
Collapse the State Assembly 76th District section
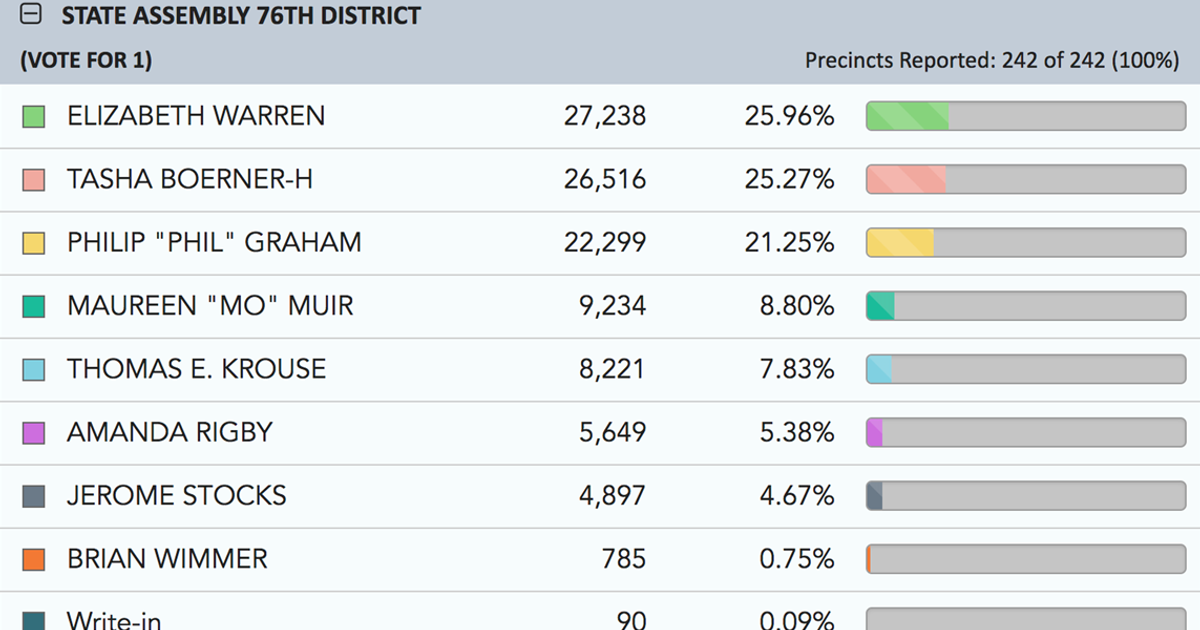(x=32, y=16)
